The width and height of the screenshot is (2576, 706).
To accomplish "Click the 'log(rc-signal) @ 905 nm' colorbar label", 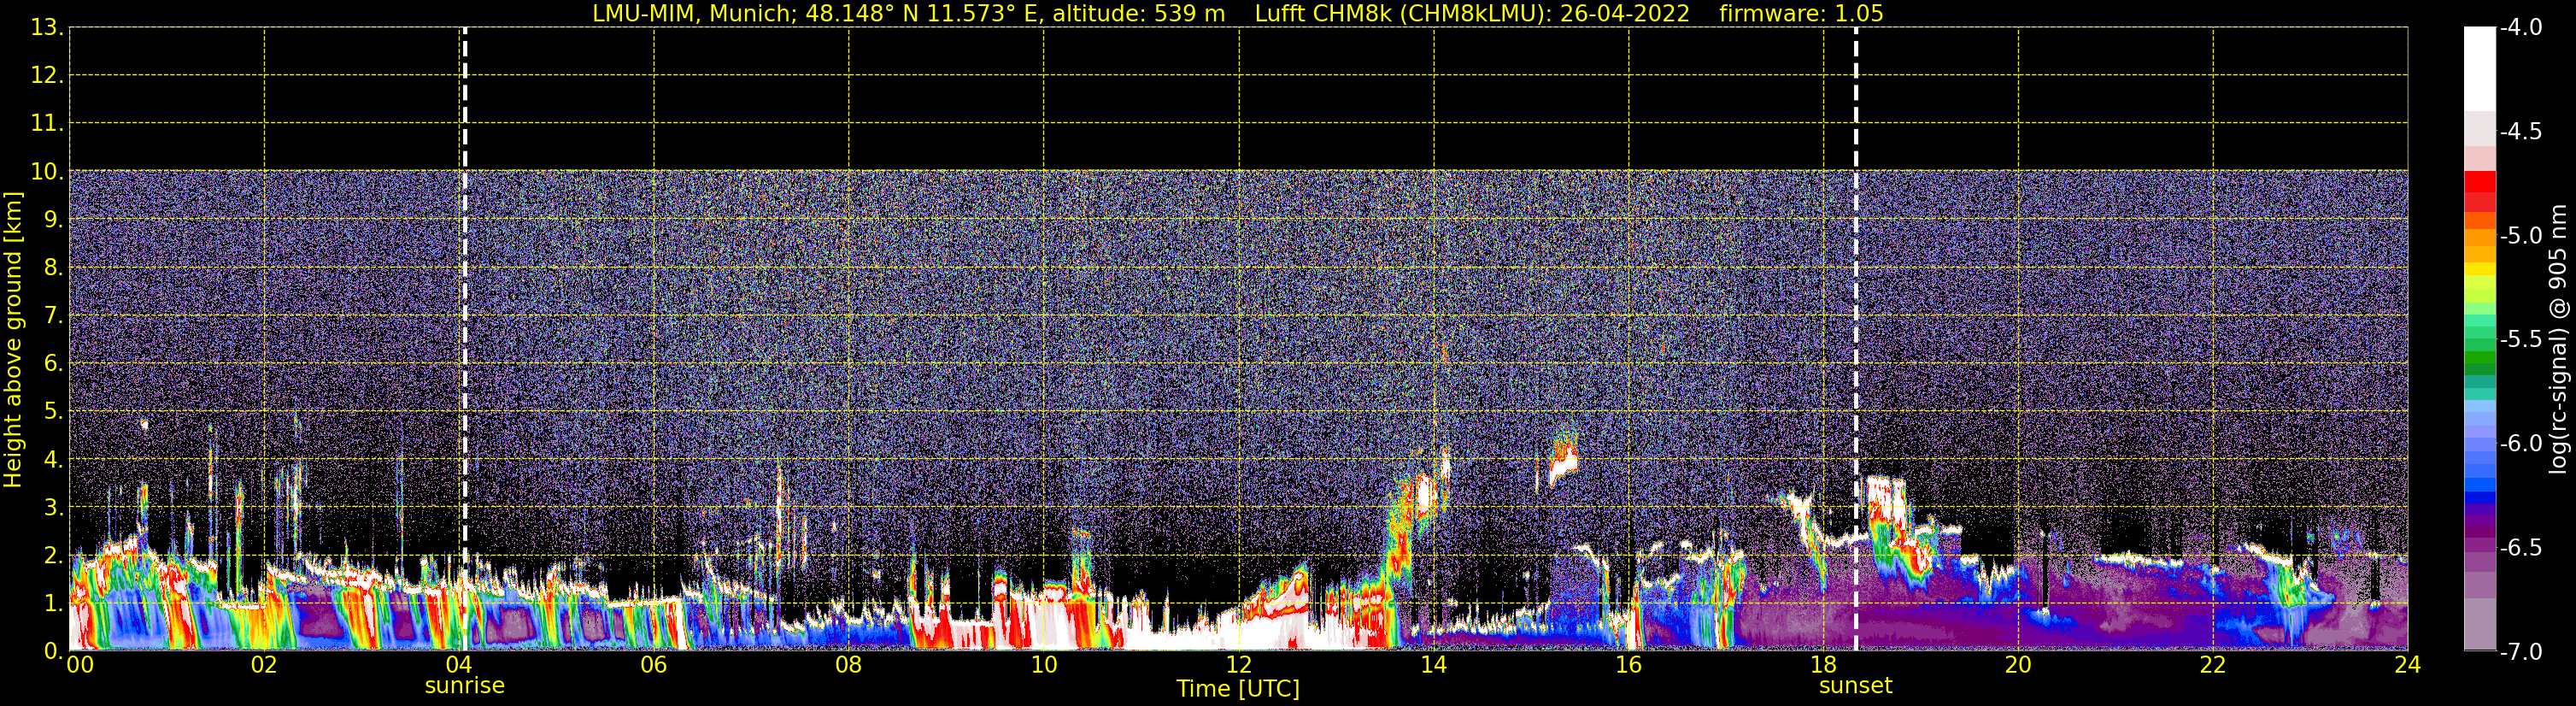I will pos(2559,339).
